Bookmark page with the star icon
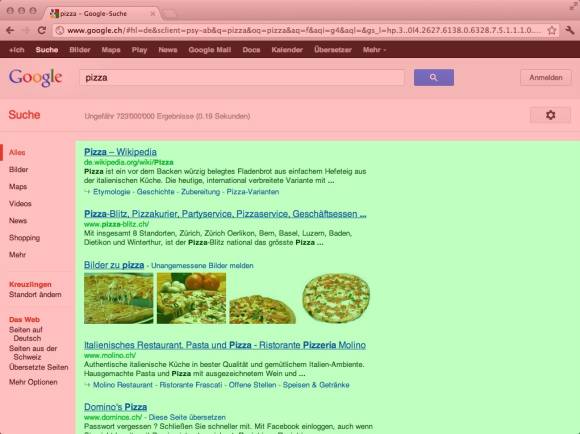 552,30
